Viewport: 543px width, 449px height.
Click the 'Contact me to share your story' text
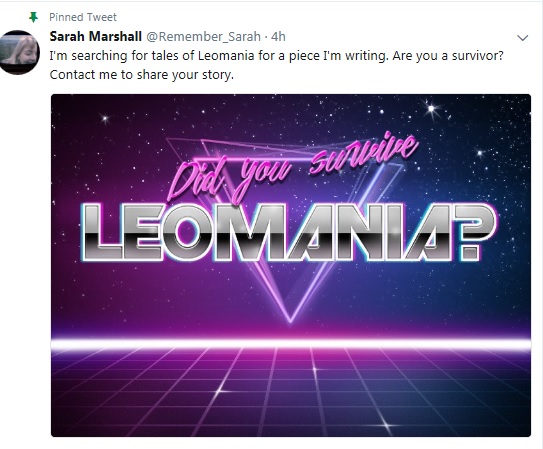pyautogui.click(x=142, y=74)
